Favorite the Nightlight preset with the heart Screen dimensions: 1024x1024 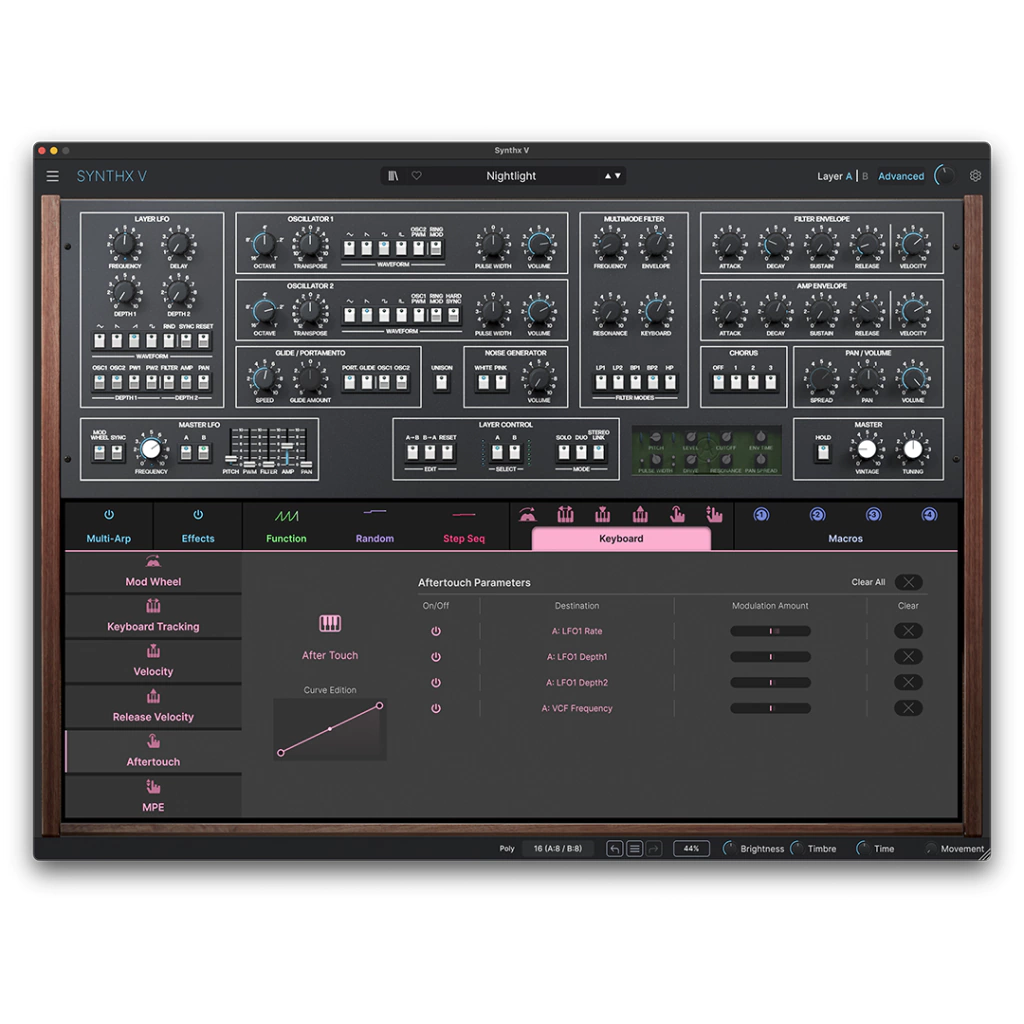point(417,176)
